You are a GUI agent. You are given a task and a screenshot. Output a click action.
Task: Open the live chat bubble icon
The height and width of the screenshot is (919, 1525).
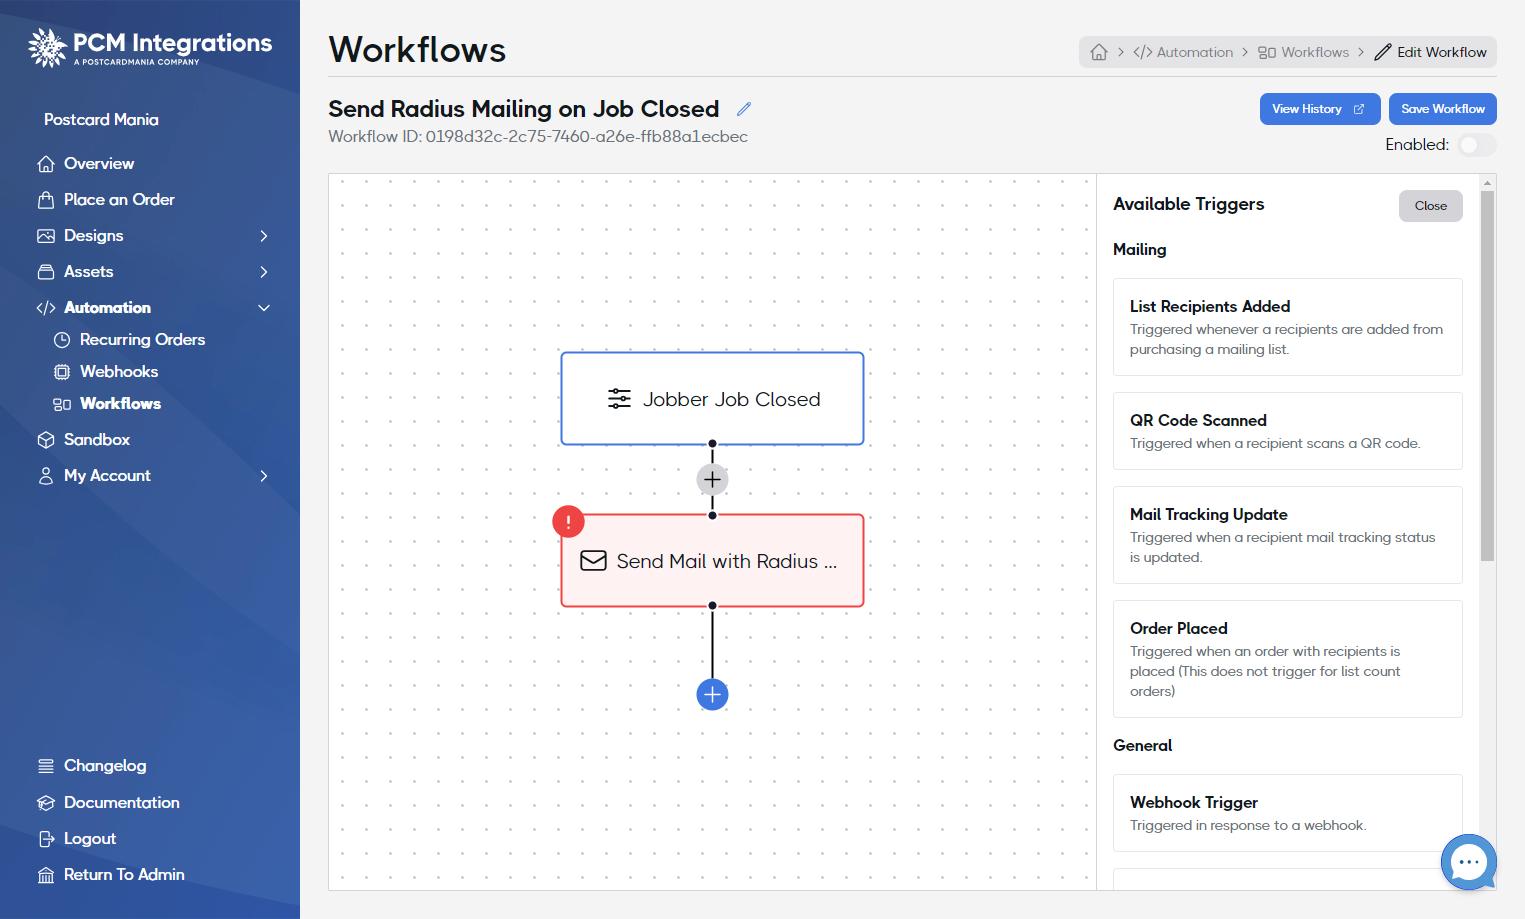(1468, 861)
